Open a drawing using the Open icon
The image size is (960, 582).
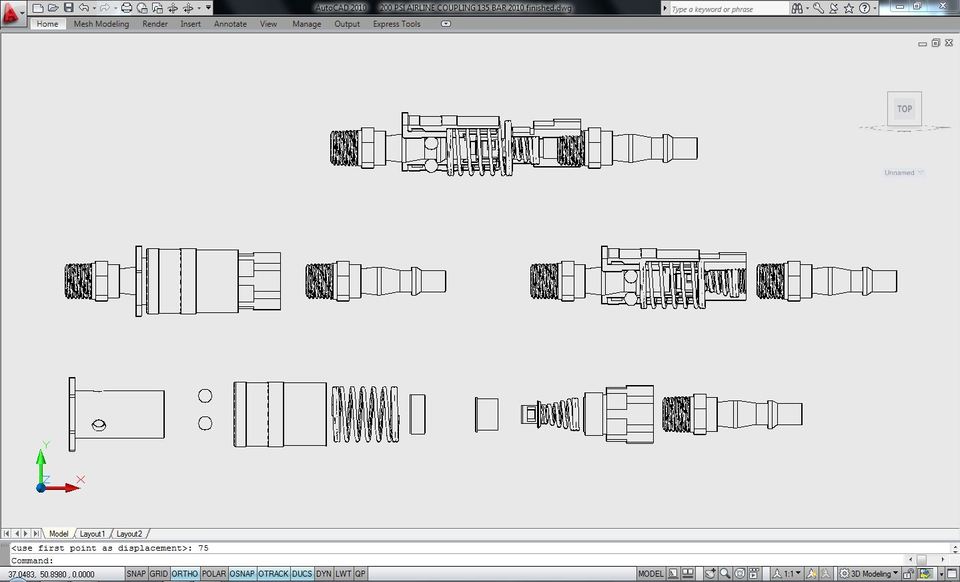coord(53,7)
